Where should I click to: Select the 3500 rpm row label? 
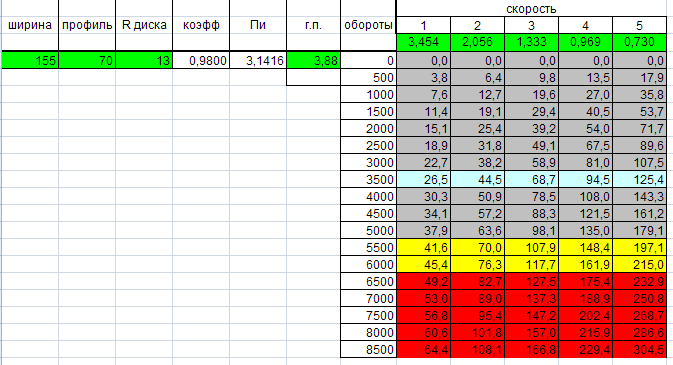point(368,179)
